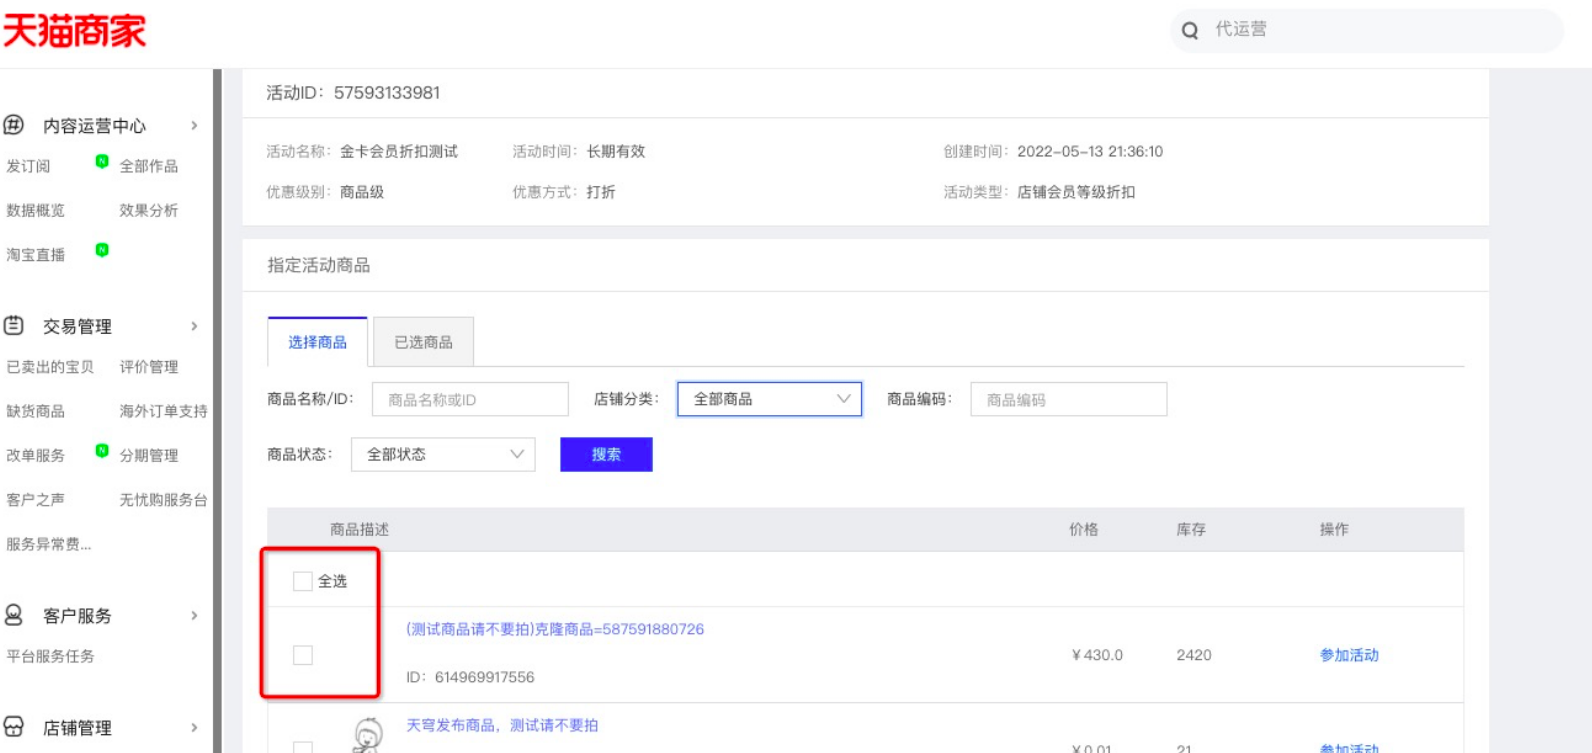Image resolution: width=1592 pixels, height=753 pixels.
Task: Click 参加活动 for the ¥430.0 product
Action: (x=1349, y=655)
